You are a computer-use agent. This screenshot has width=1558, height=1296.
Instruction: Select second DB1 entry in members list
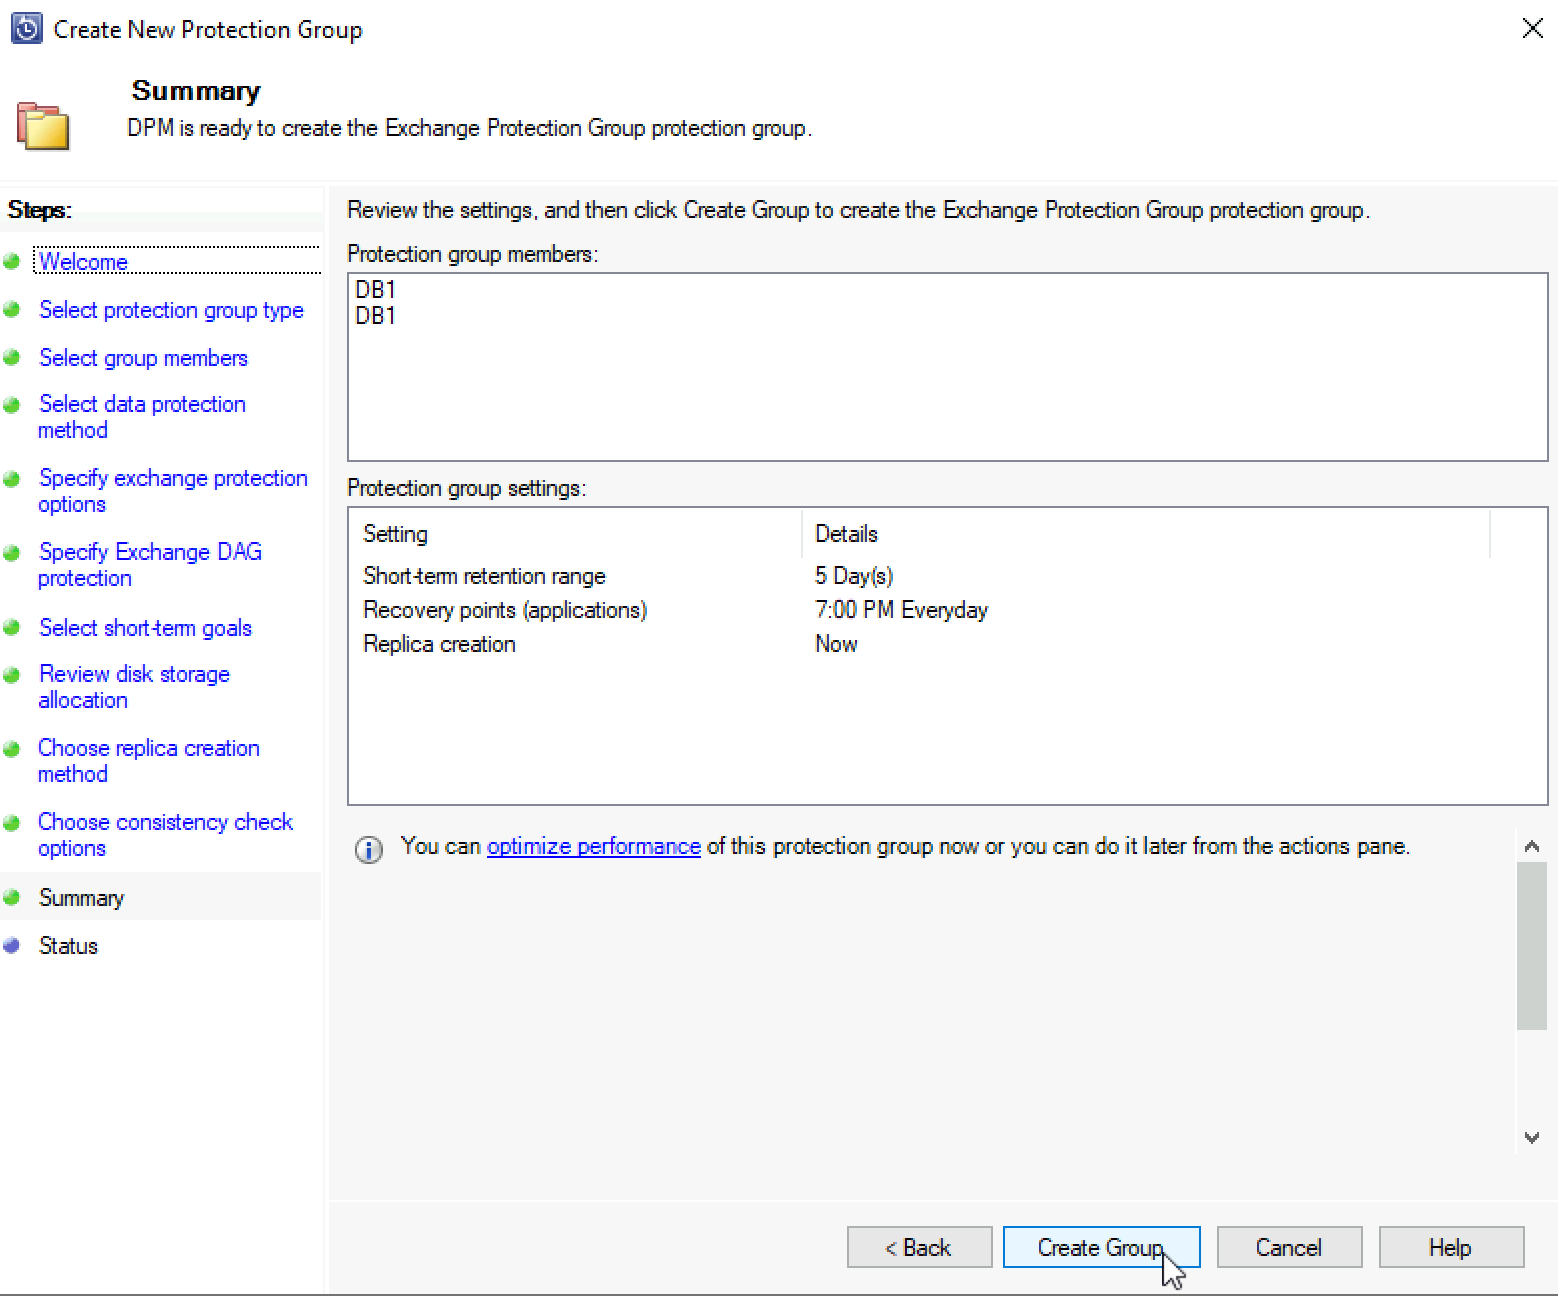[x=376, y=316]
